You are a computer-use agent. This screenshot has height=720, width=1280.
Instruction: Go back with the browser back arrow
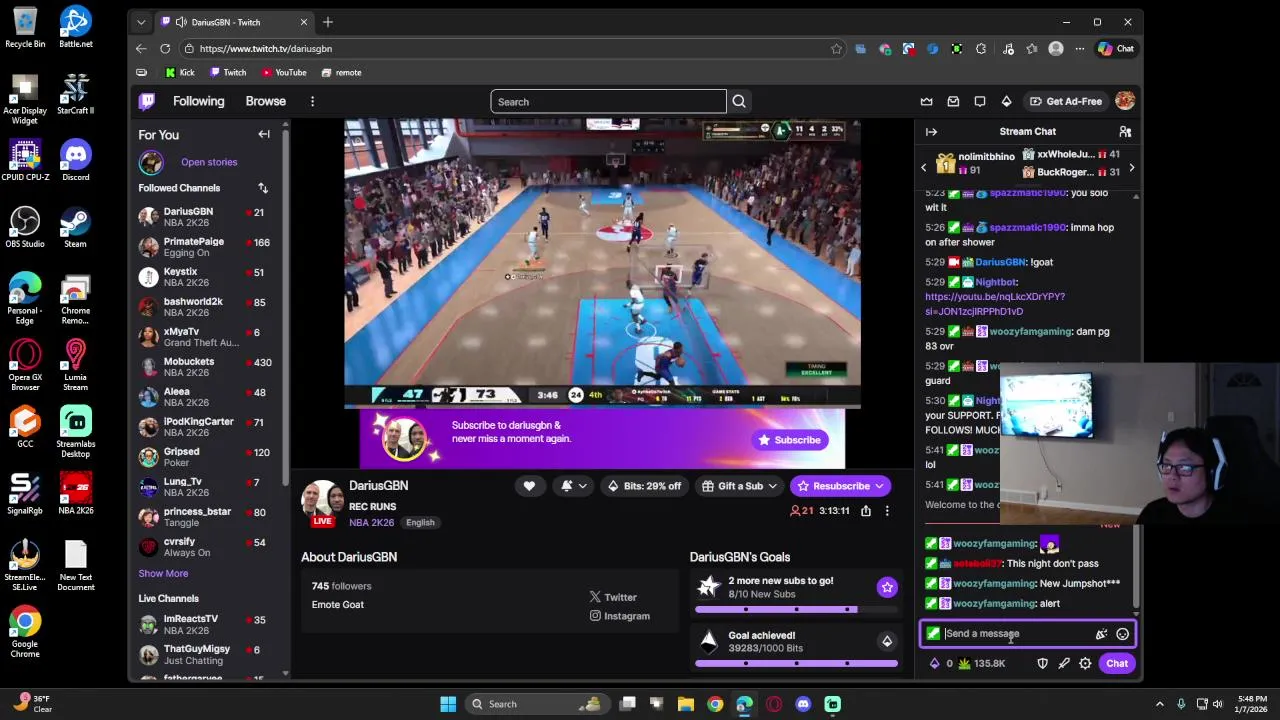141,48
